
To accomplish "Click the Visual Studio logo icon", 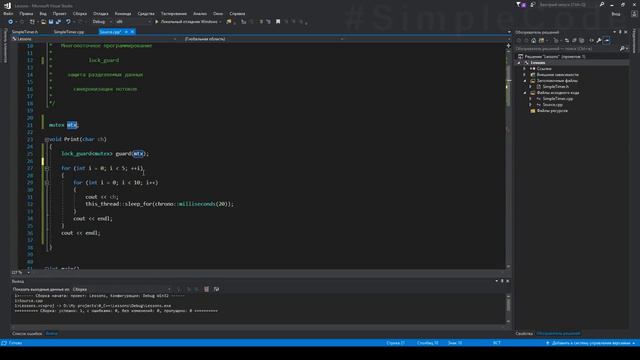I will pyautogui.click(x=7, y=6).
